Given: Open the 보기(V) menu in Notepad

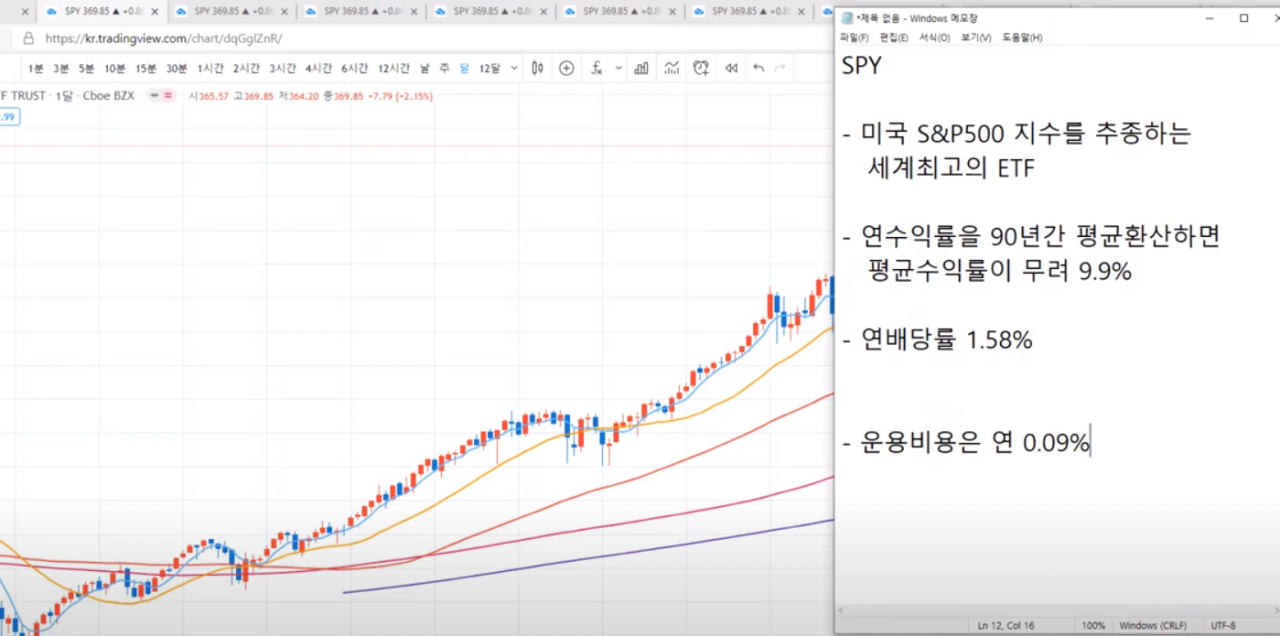Looking at the screenshot, I should coord(975,37).
